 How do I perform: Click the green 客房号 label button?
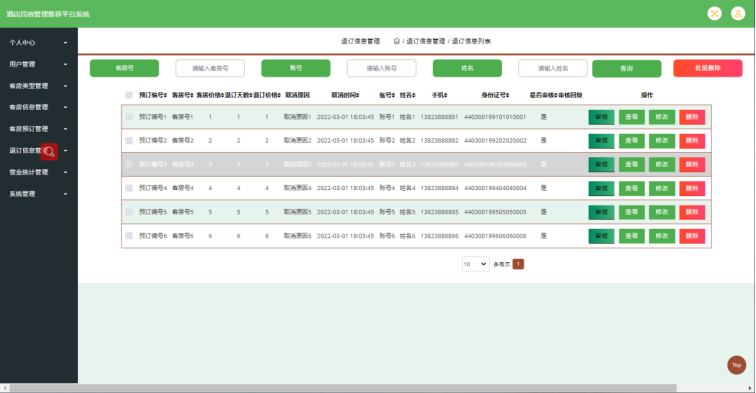pos(124,68)
